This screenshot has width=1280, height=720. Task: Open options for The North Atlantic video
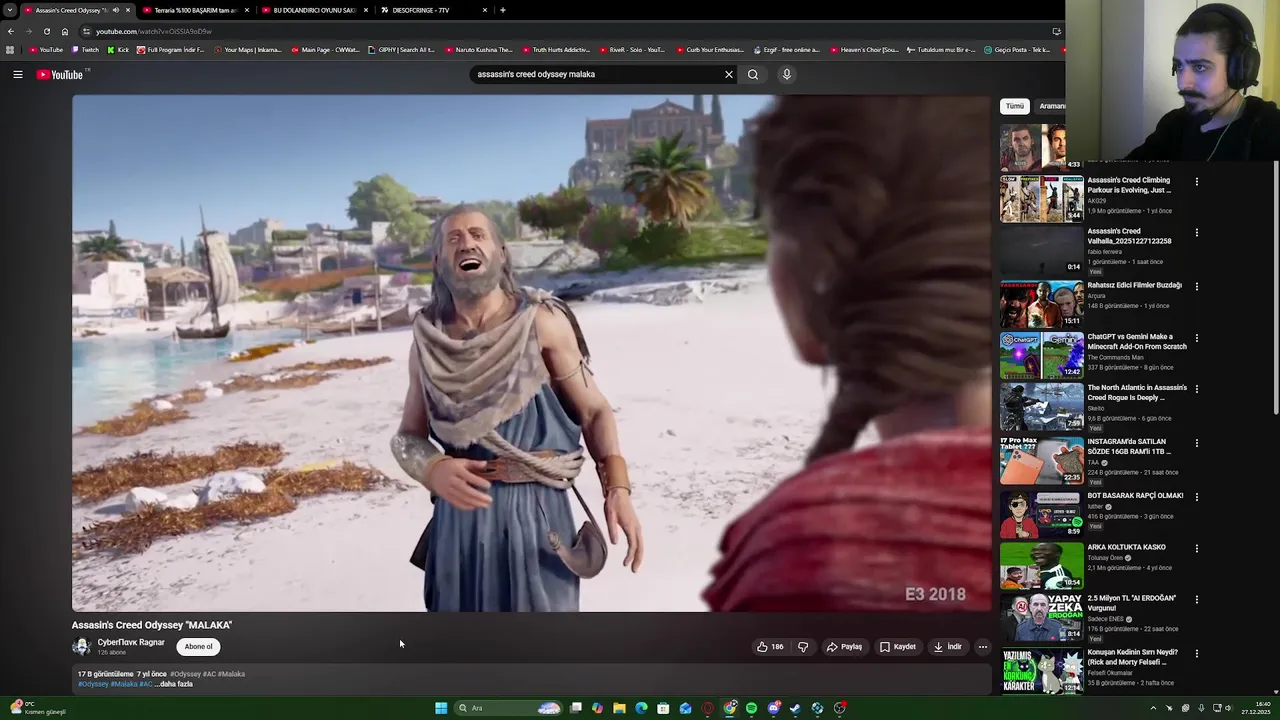1197,389
